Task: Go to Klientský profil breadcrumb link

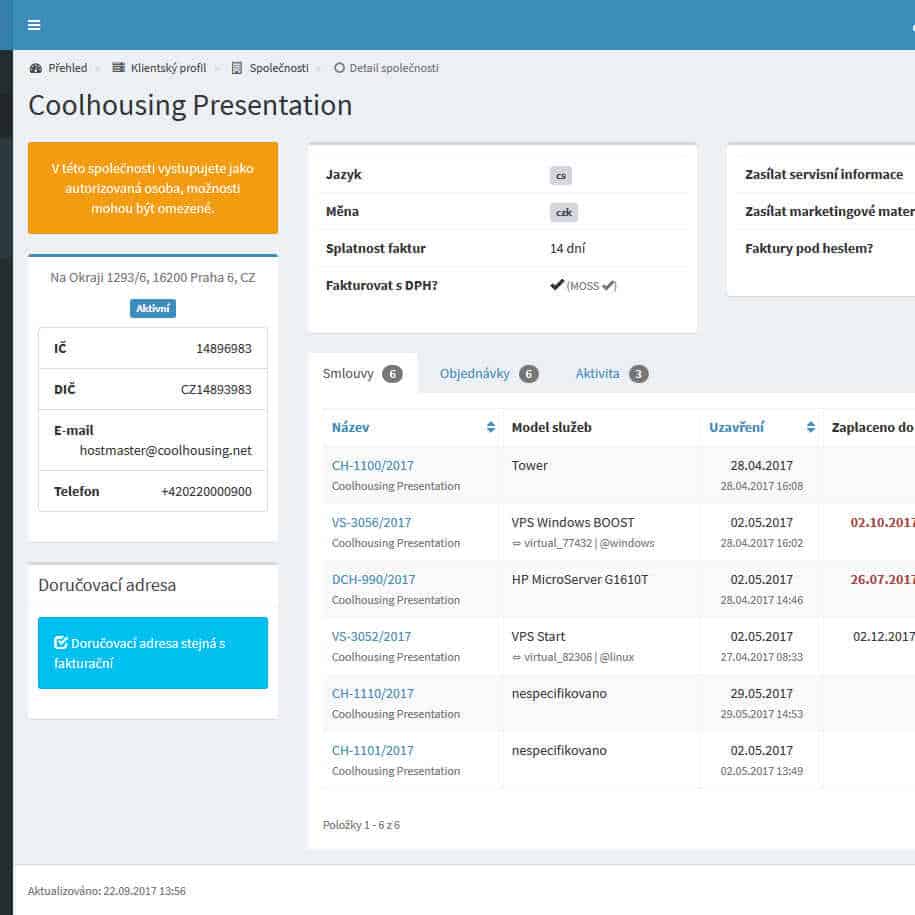Action: (168, 68)
